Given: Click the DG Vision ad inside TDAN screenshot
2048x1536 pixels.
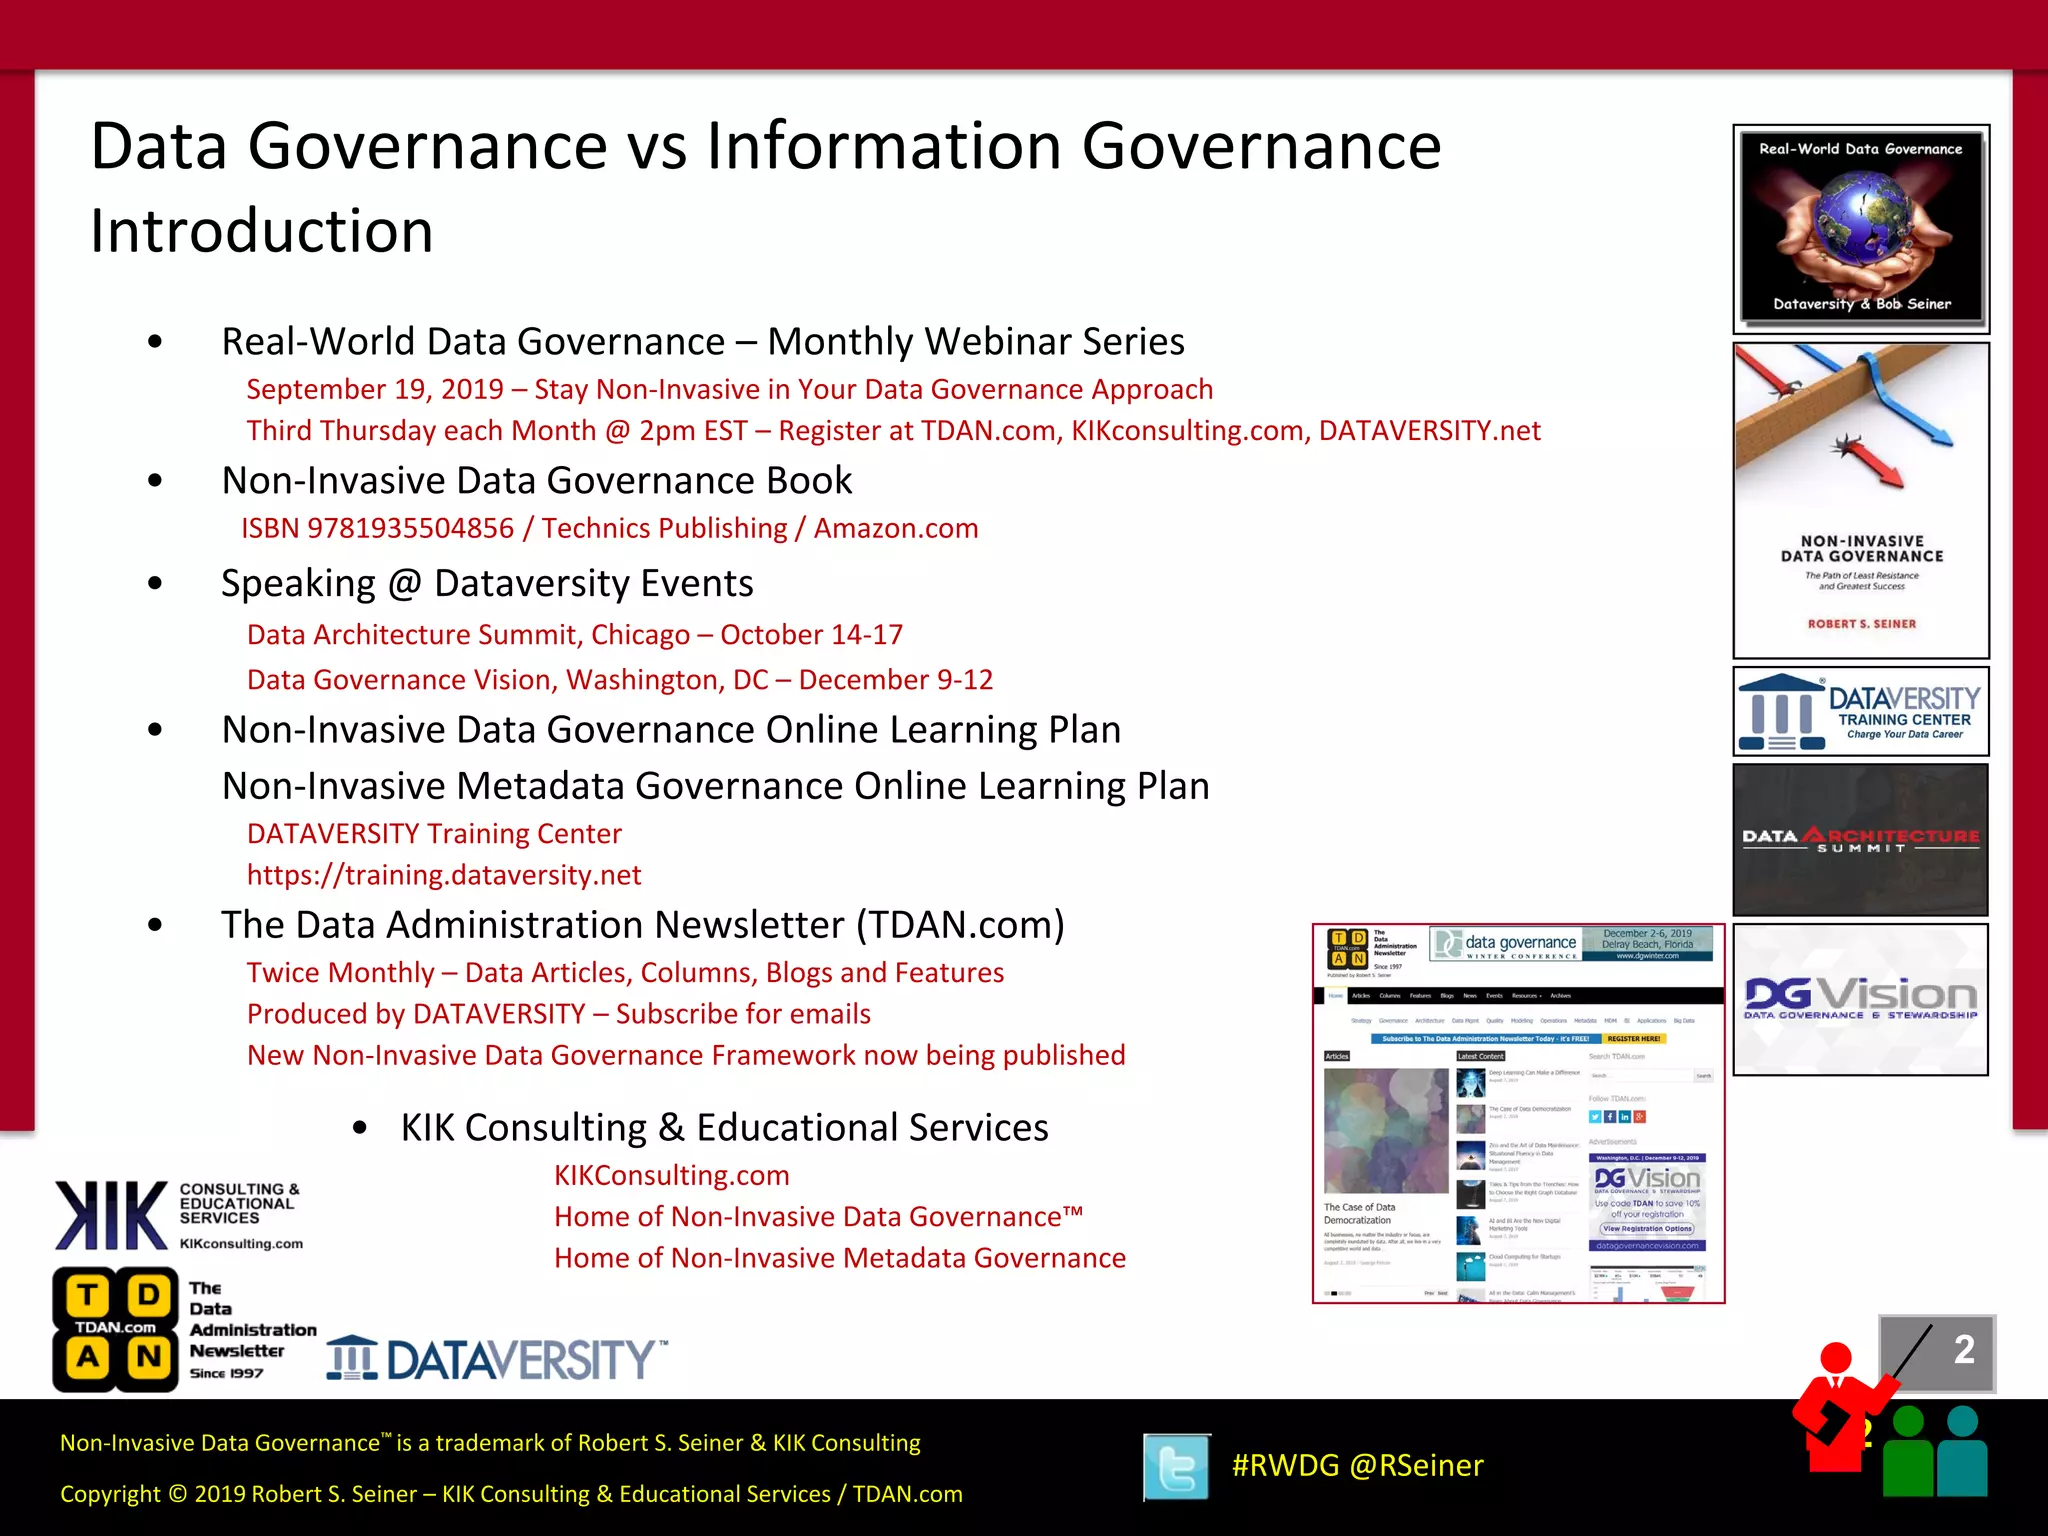Looking at the screenshot, I should click(x=1647, y=1202).
